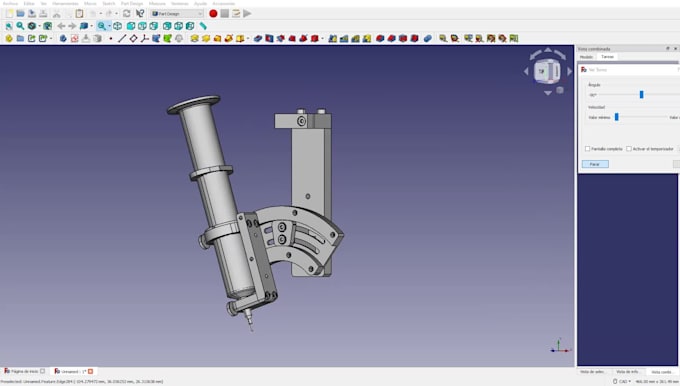Switch to the top view cube icon
Image resolution: width=680 pixels, height=386 pixels.
142,26
